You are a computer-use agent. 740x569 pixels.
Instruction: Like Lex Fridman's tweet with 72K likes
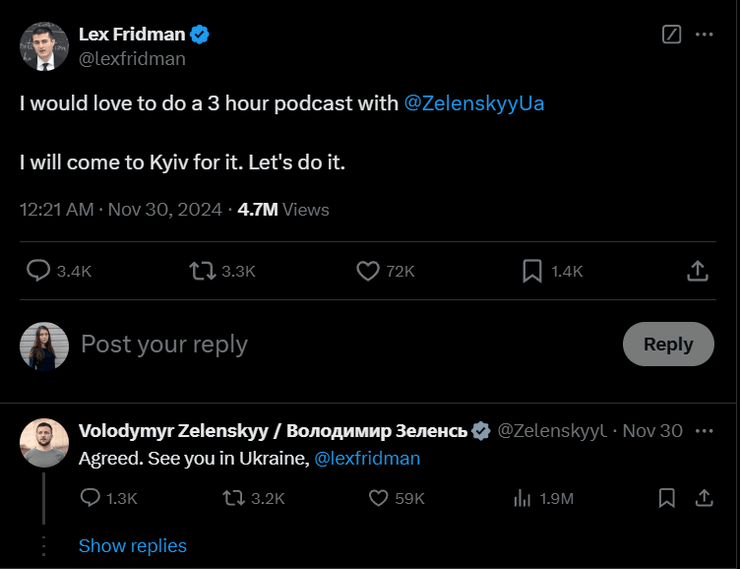point(368,270)
